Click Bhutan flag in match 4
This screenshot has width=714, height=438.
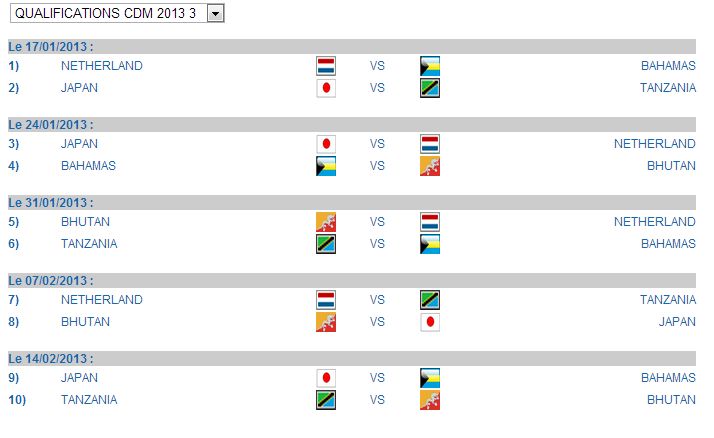click(x=430, y=166)
